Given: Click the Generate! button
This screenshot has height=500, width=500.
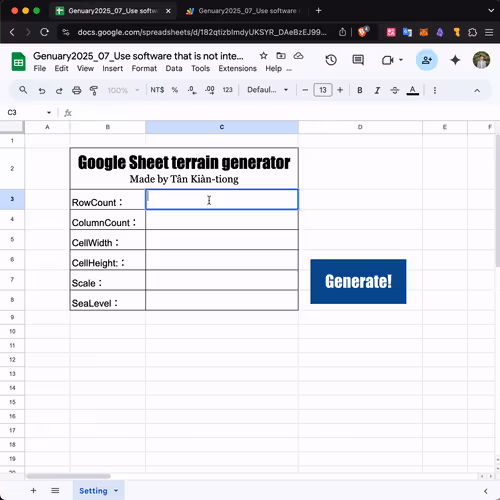Looking at the screenshot, I should (x=358, y=282).
